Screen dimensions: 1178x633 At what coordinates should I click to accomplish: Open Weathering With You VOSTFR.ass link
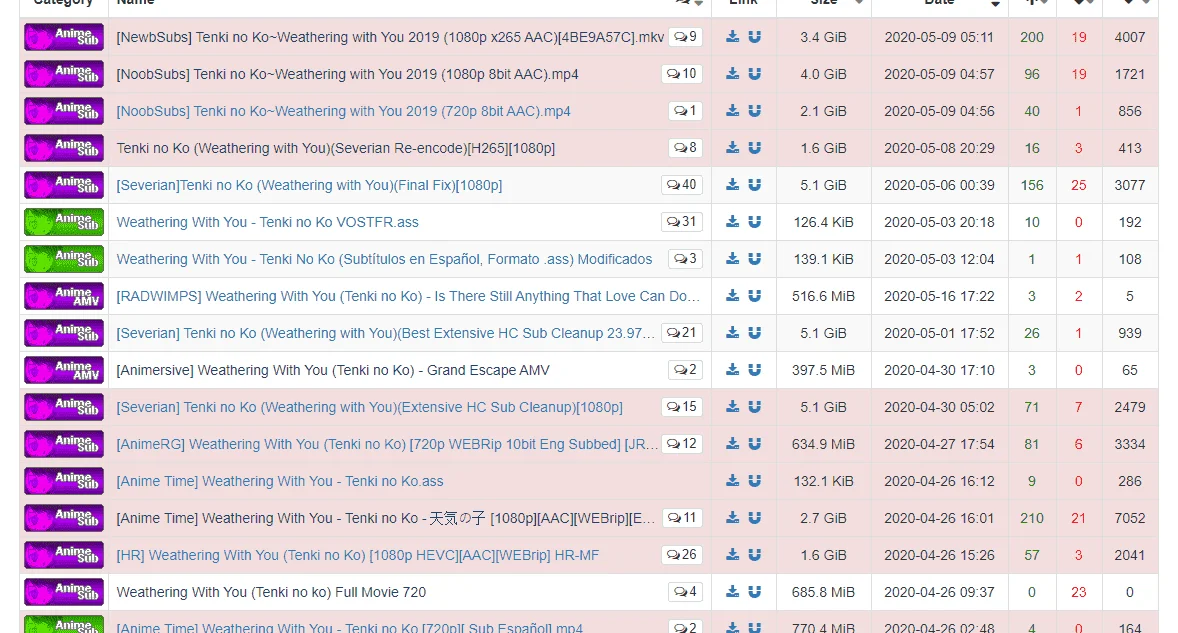pos(267,222)
